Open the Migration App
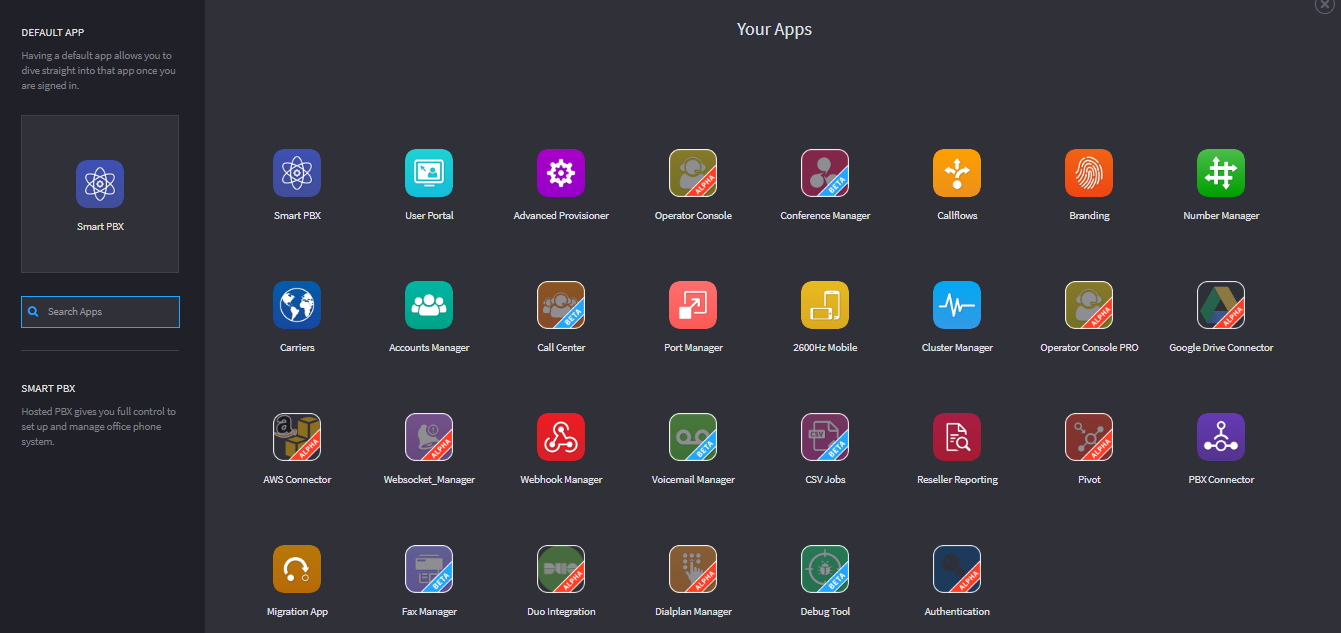 [x=297, y=569]
